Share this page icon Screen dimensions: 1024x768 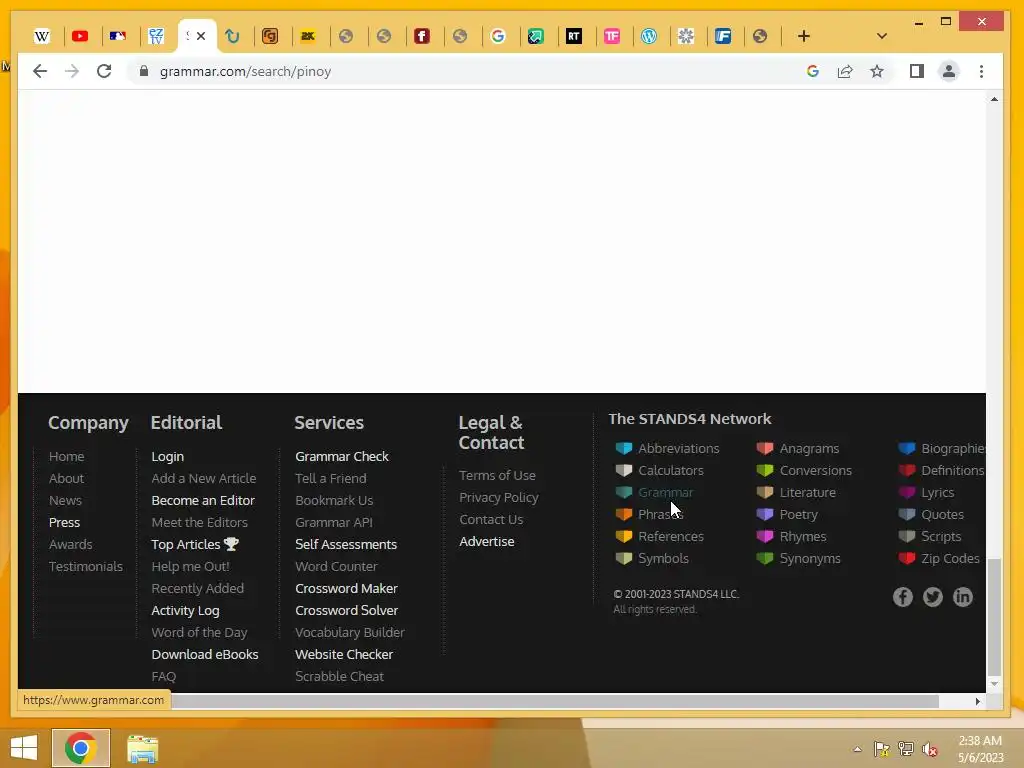(845, 71)
